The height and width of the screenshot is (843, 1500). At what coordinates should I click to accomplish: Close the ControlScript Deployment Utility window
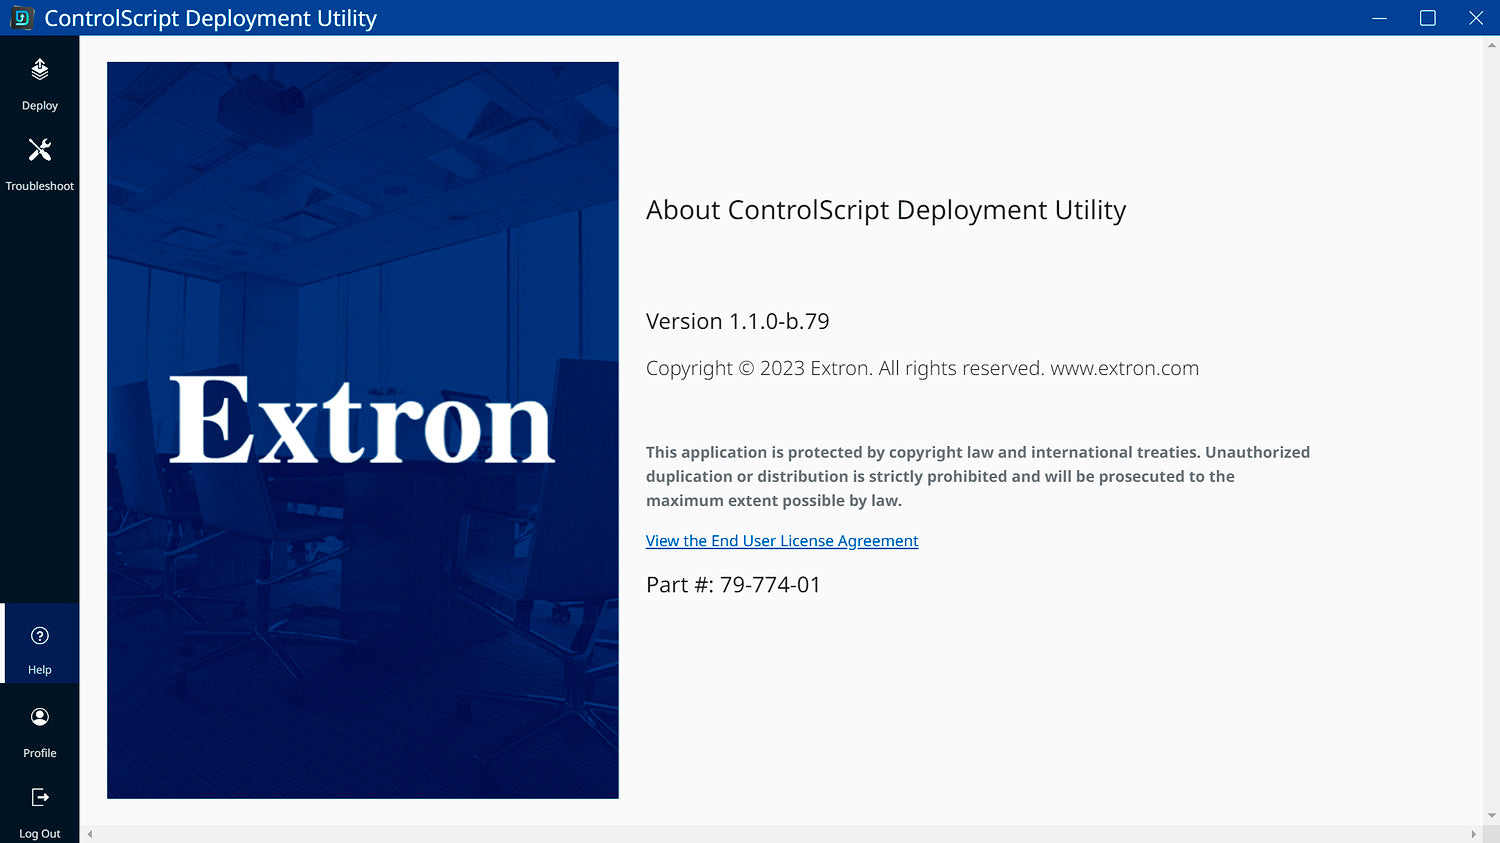(x=1476, y=18)
